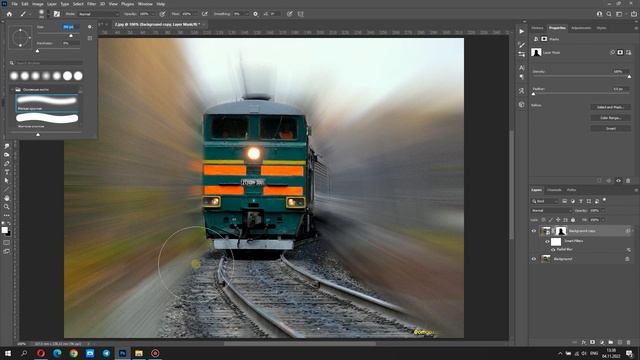Select the Hand tool
This screenshot has width=640, height=360.
[7, 198]
